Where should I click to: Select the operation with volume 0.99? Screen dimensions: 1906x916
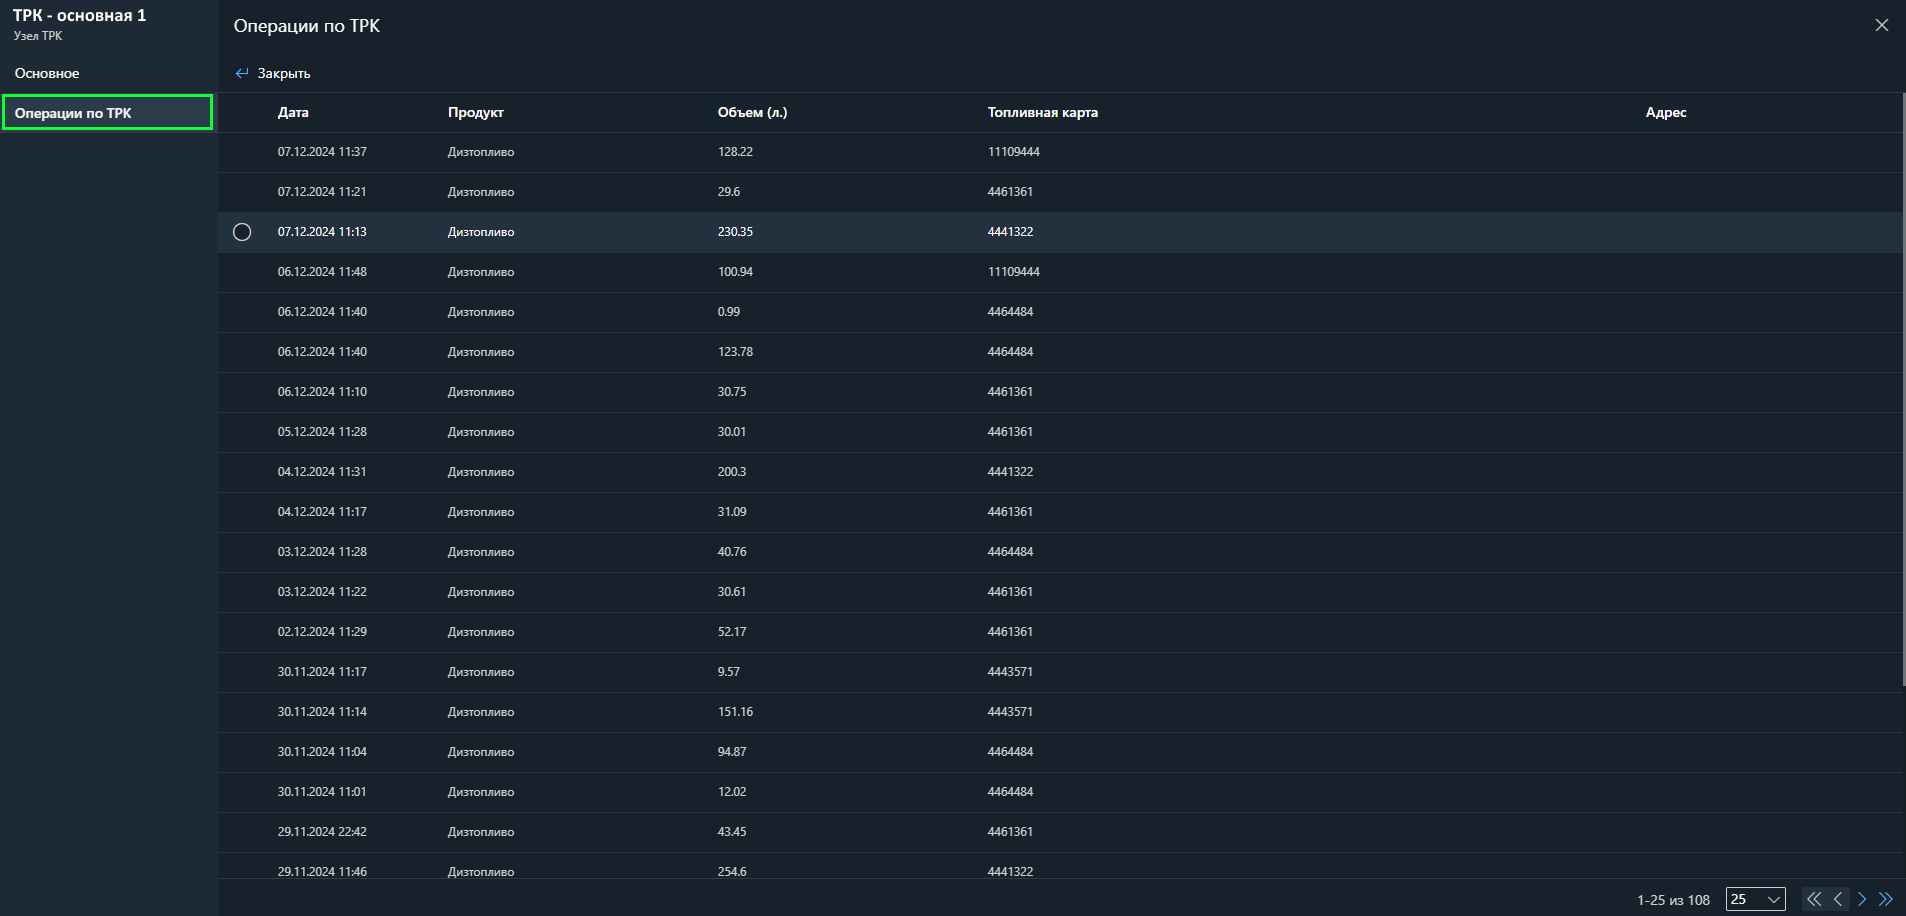tap(729, 312)
